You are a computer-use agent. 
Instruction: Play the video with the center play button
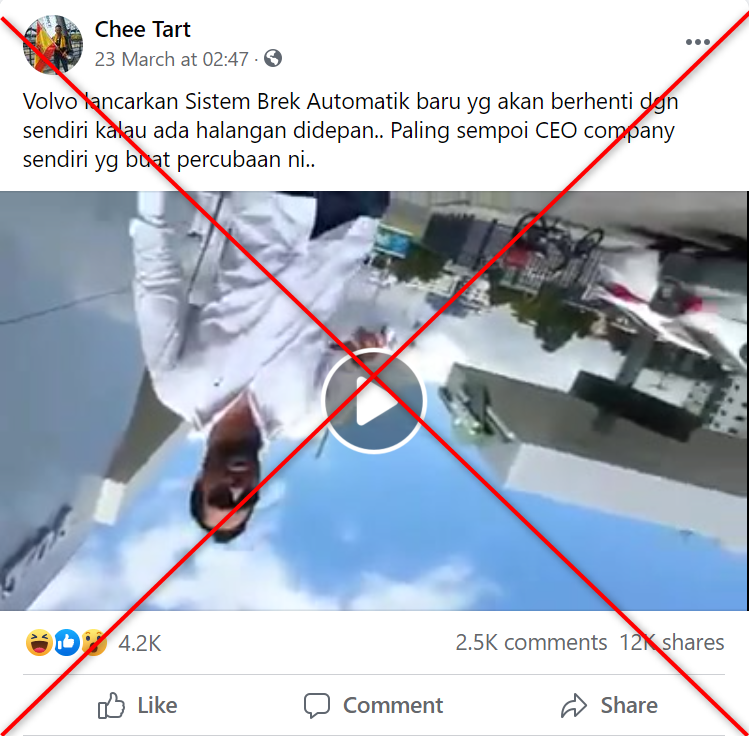pos(374,400)
